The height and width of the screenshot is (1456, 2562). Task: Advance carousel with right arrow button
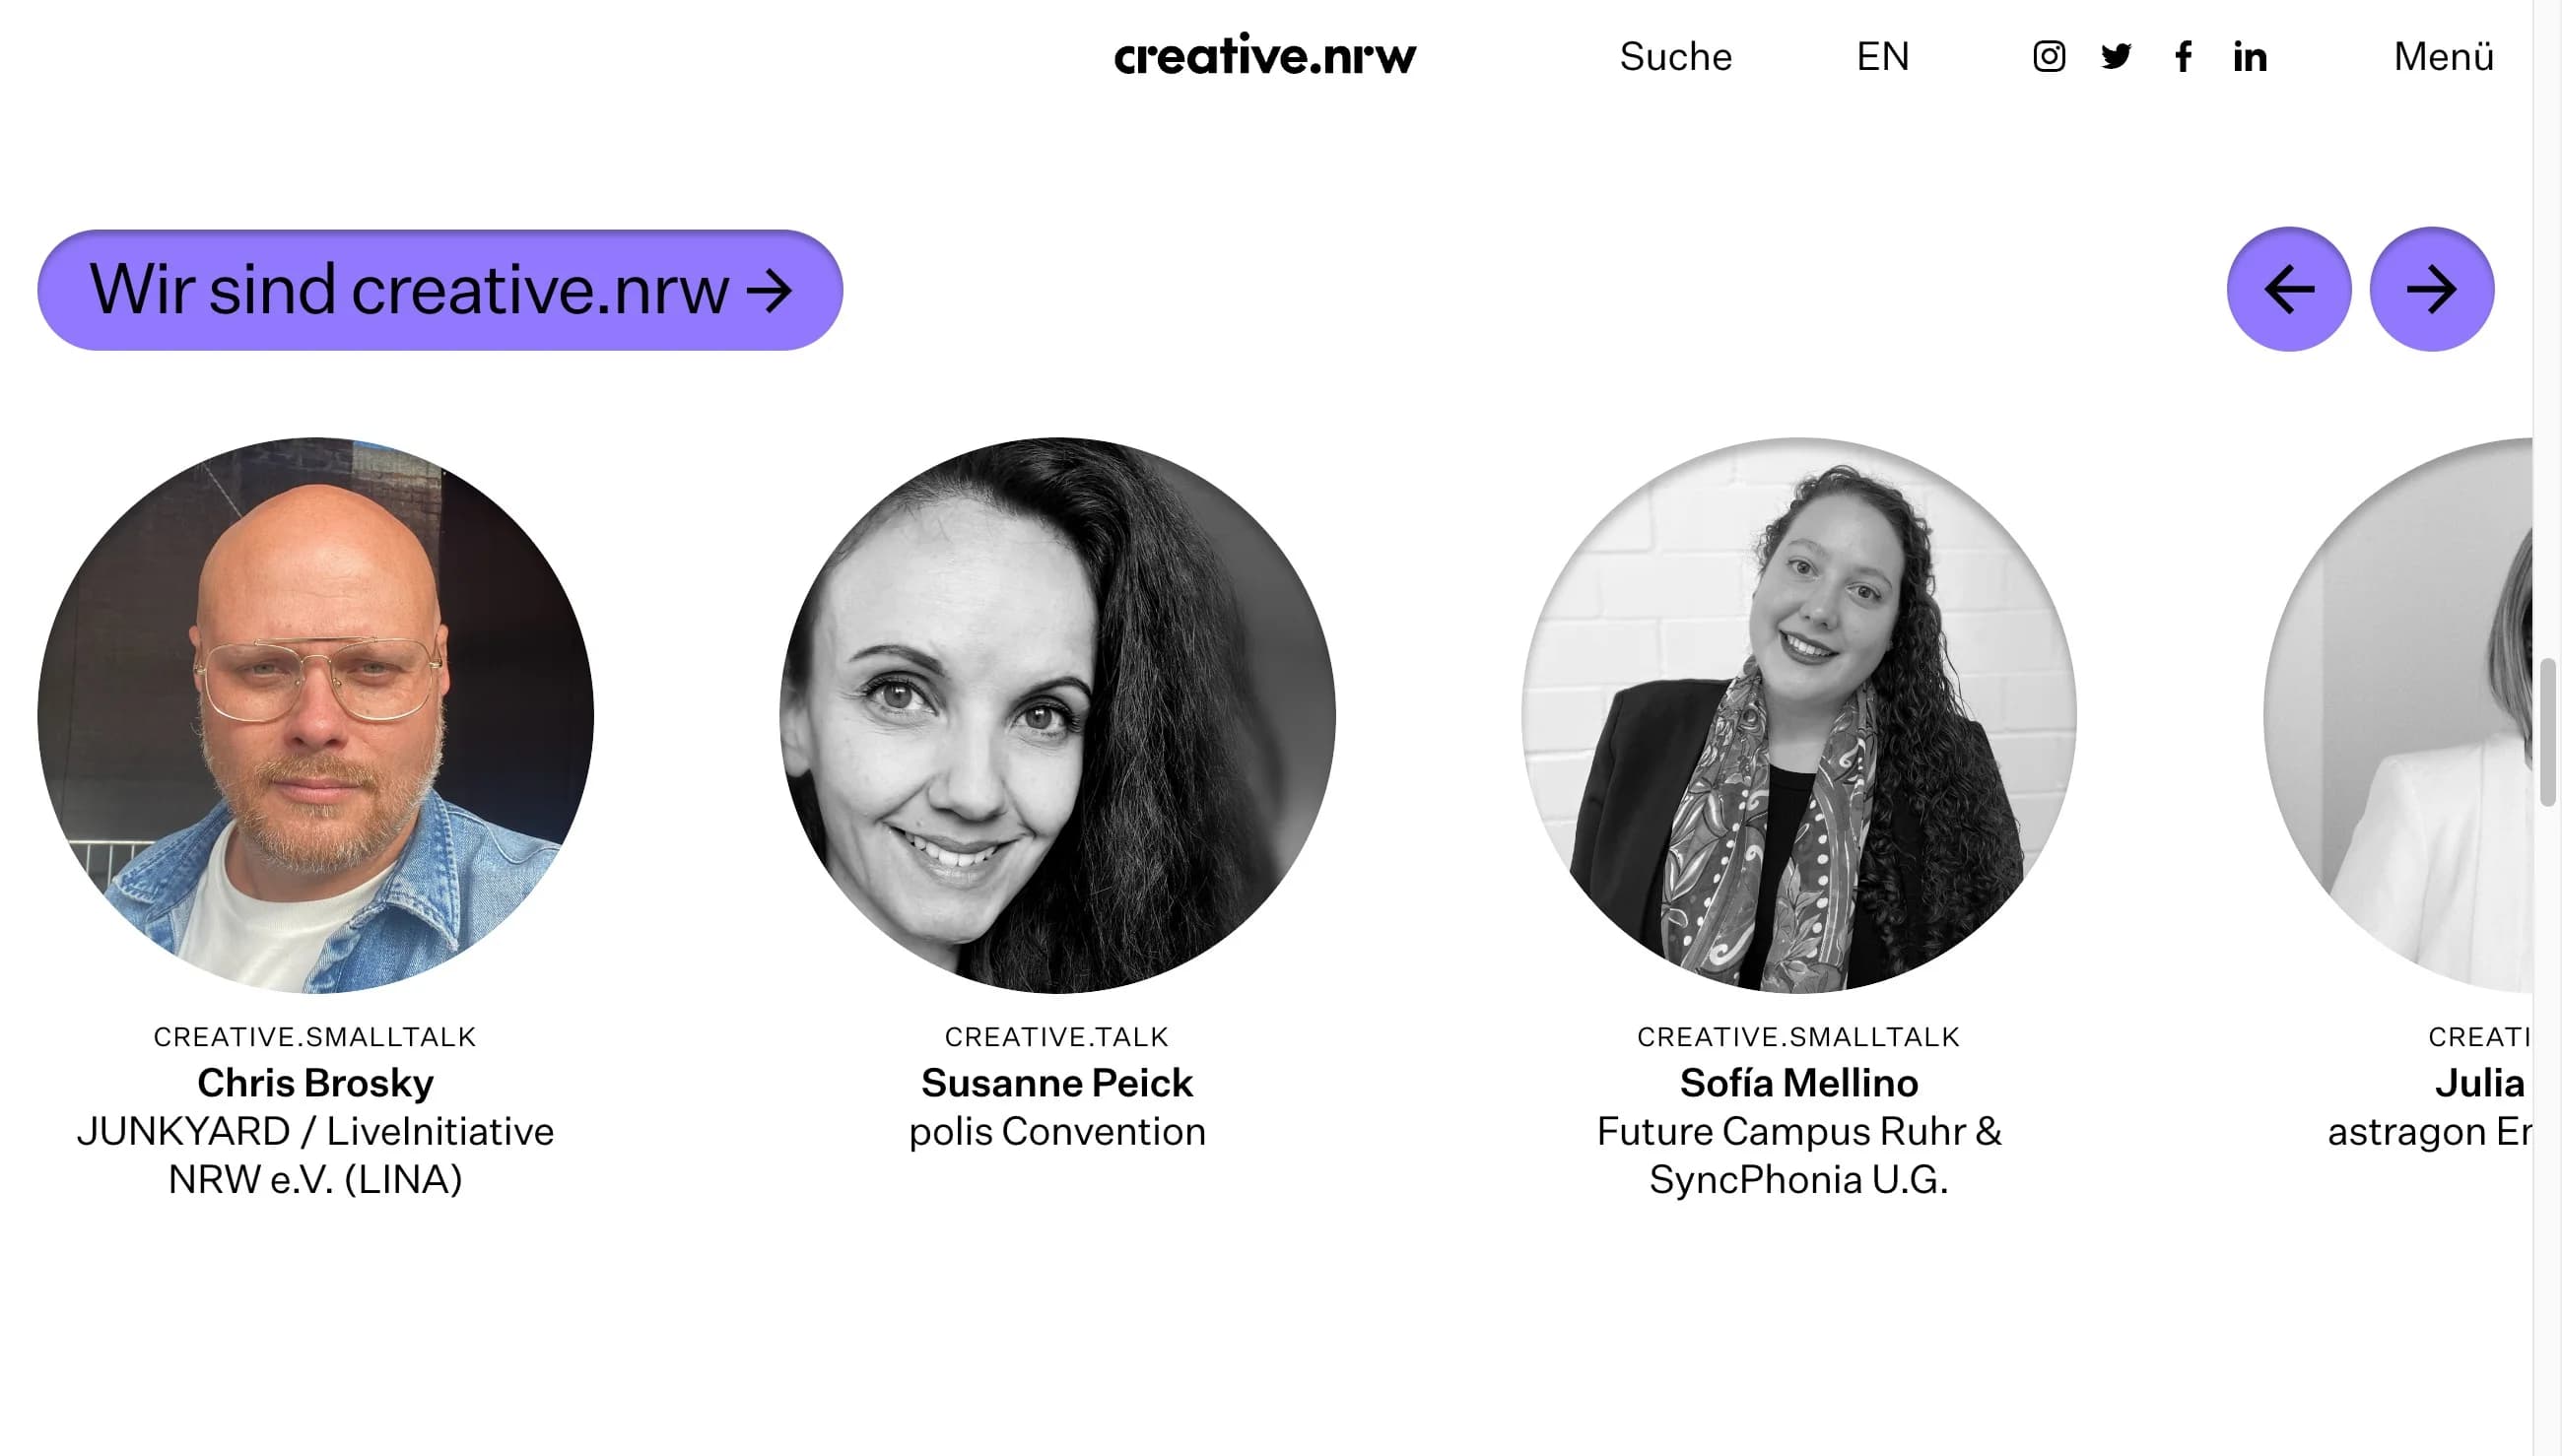tap(2431, 290)
